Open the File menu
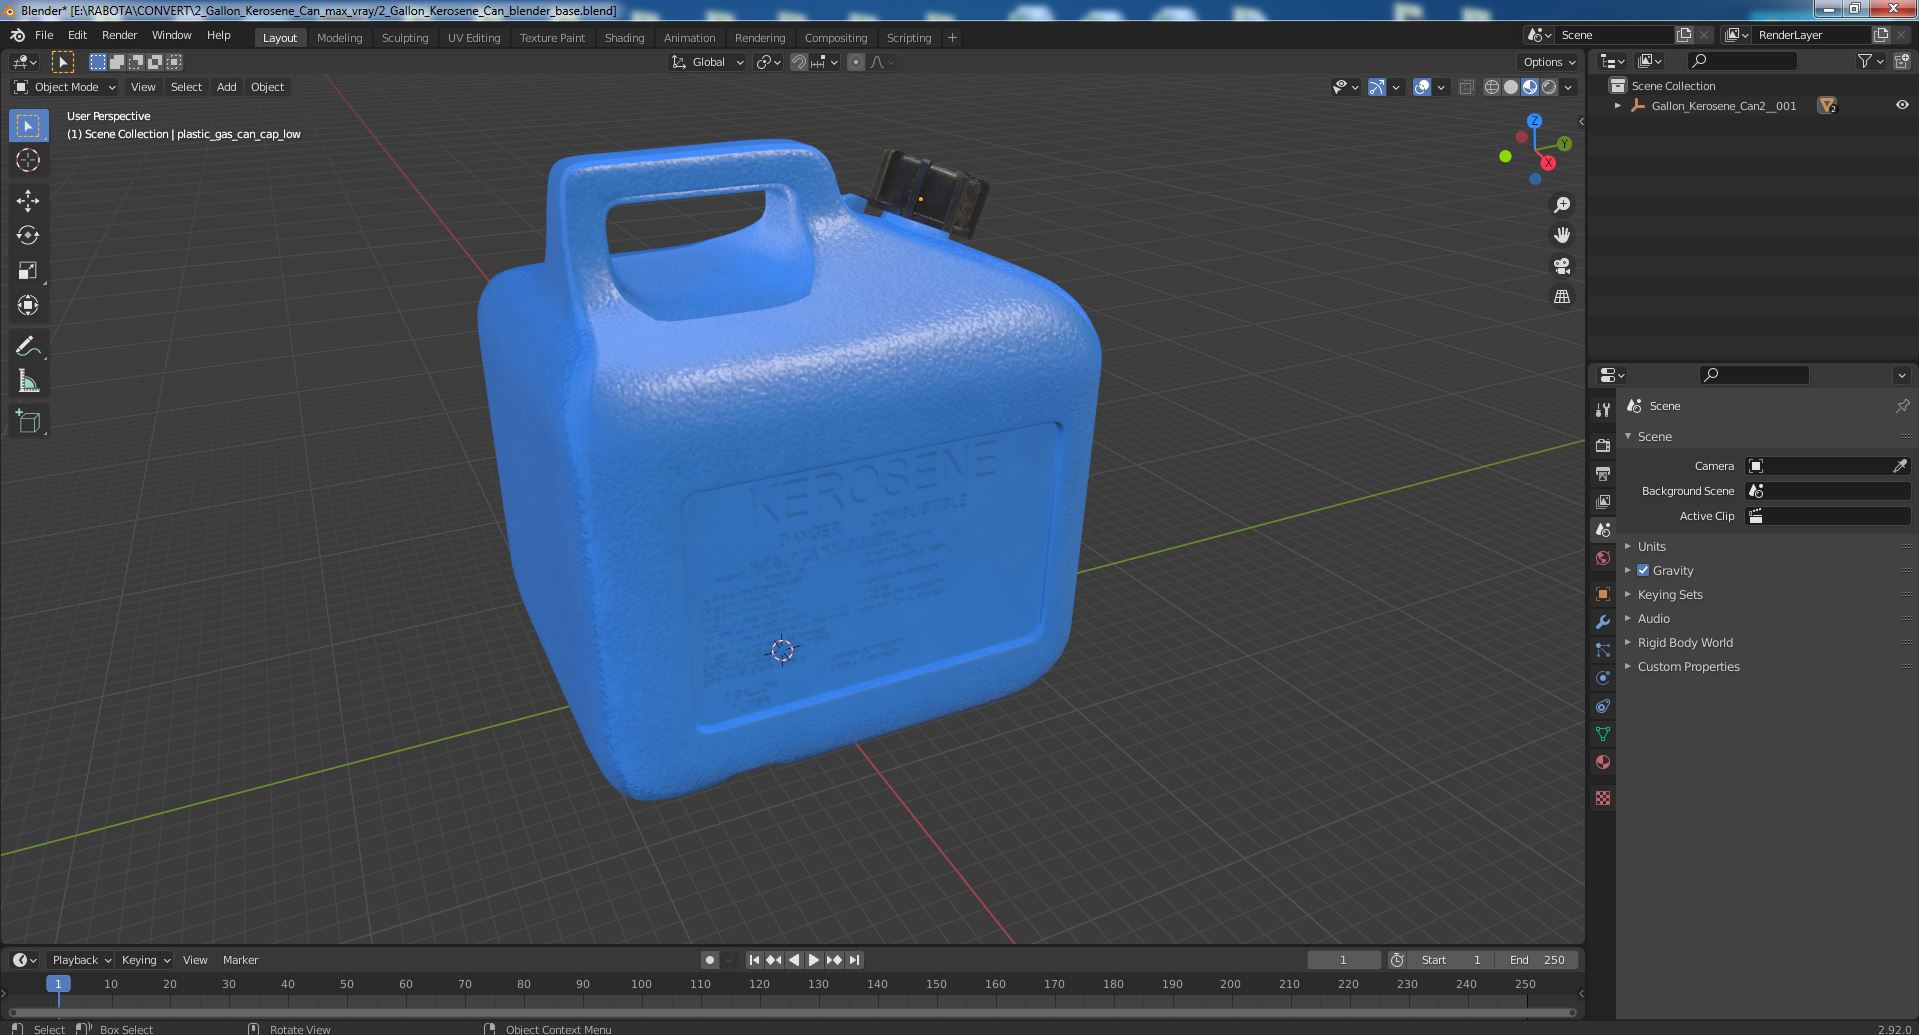The image size is (1919, 1035). 44,35
